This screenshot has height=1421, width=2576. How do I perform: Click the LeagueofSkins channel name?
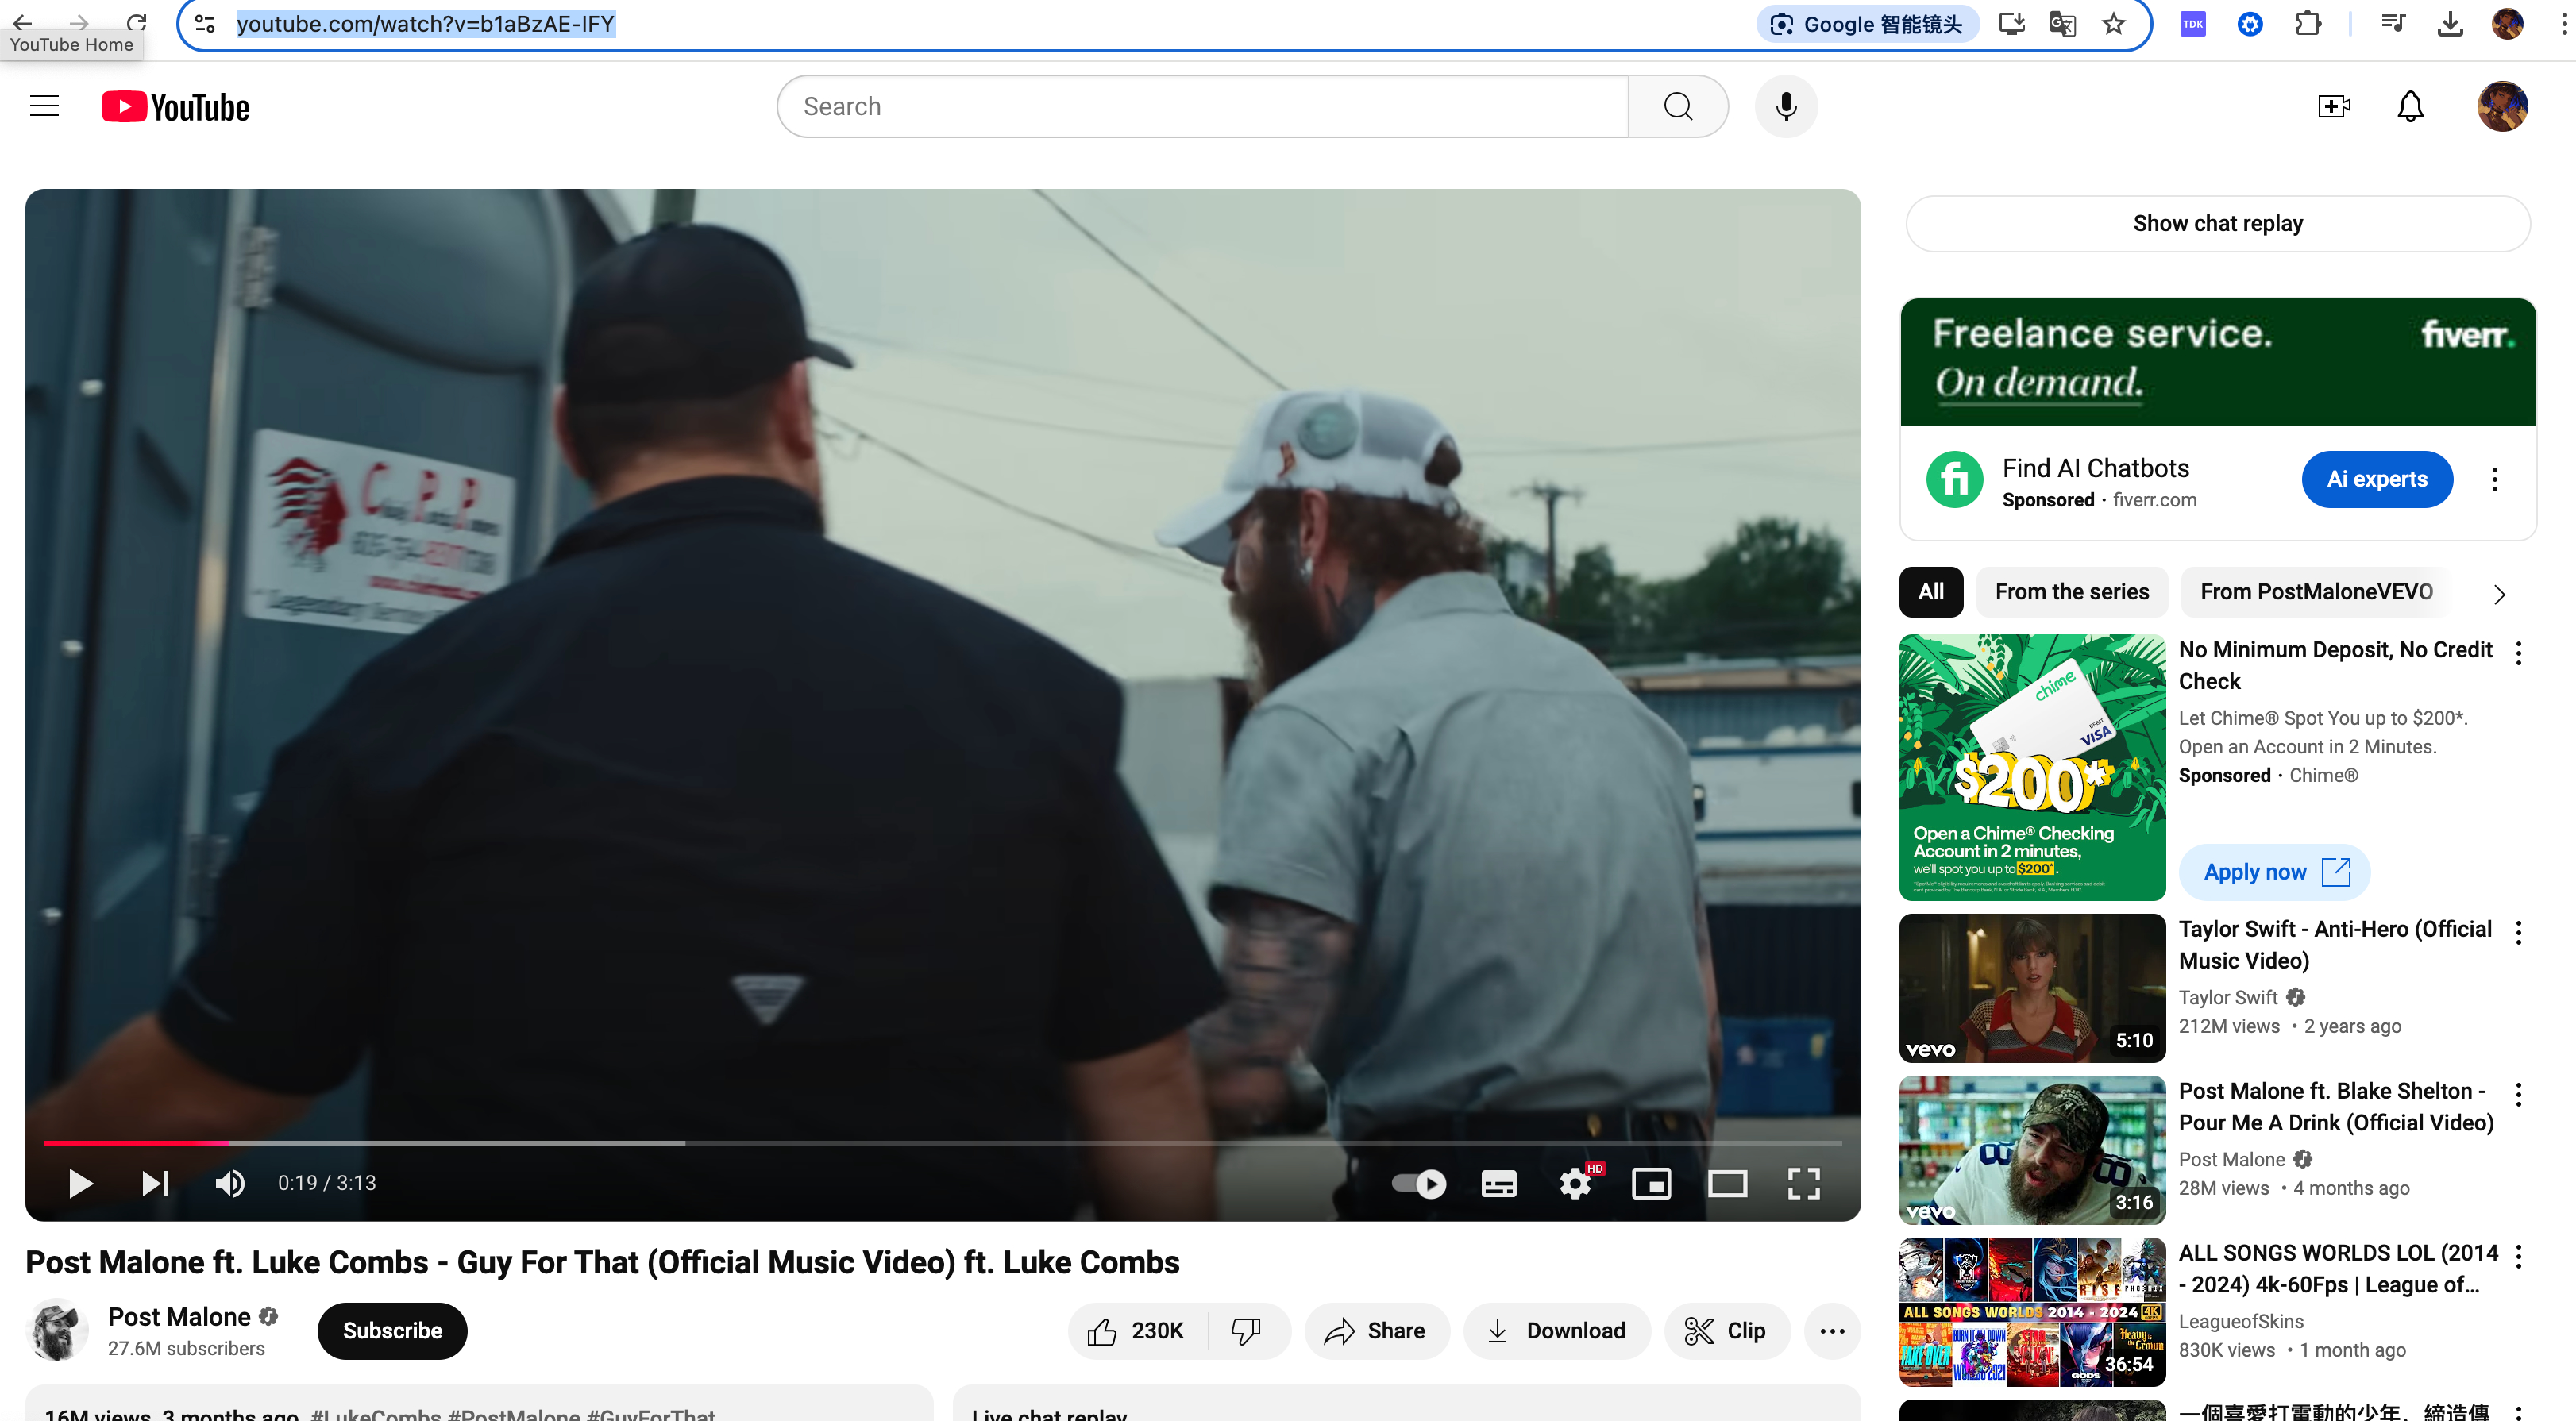2240,1321
